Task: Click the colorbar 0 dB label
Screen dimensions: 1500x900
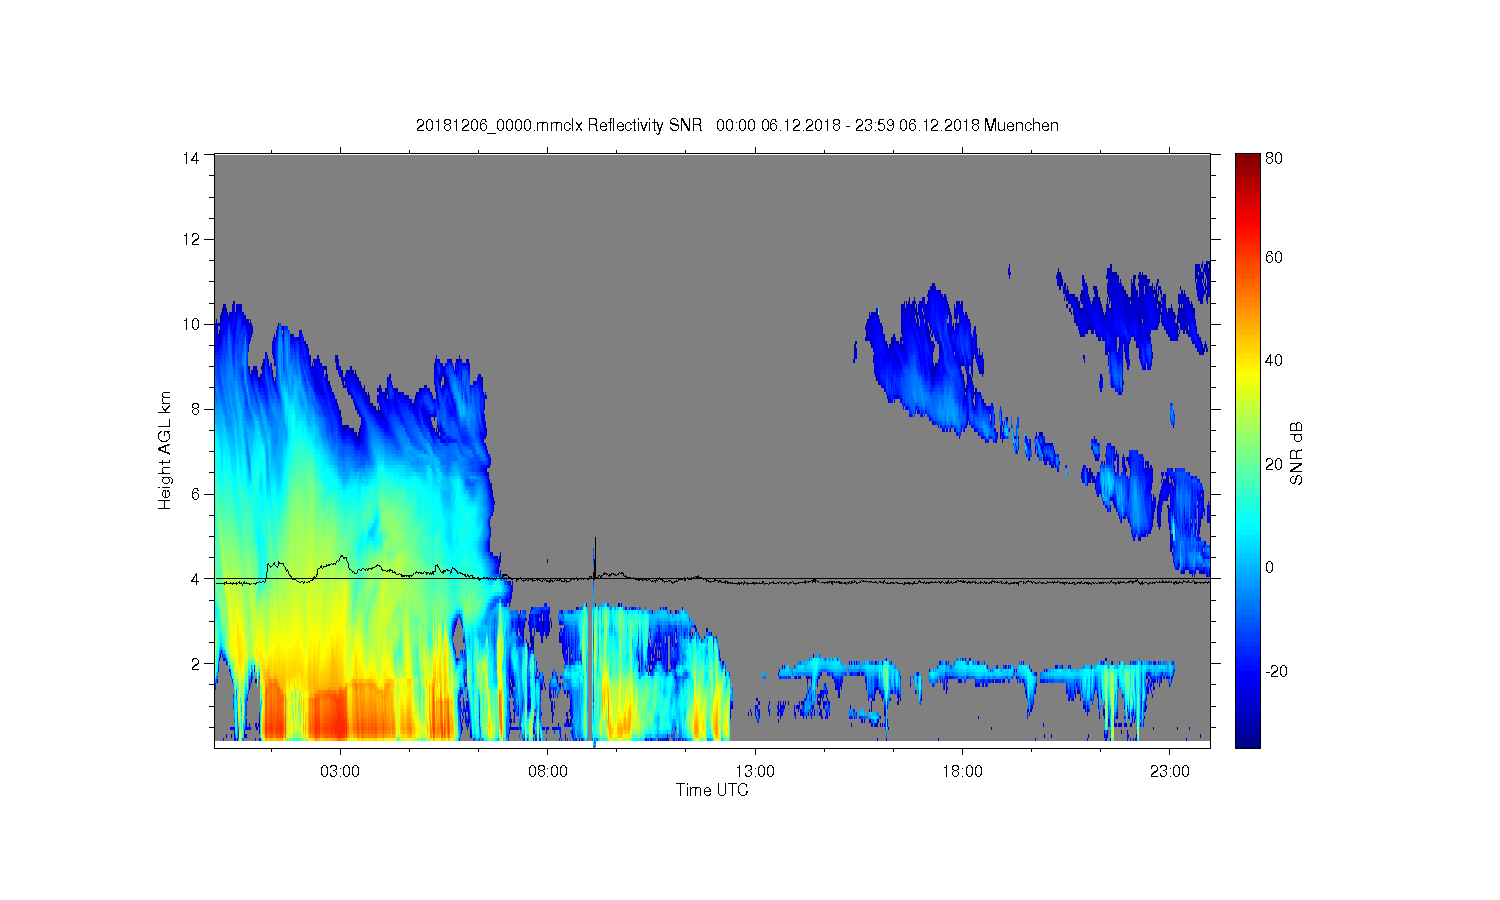Action: tap(1270, 567)
